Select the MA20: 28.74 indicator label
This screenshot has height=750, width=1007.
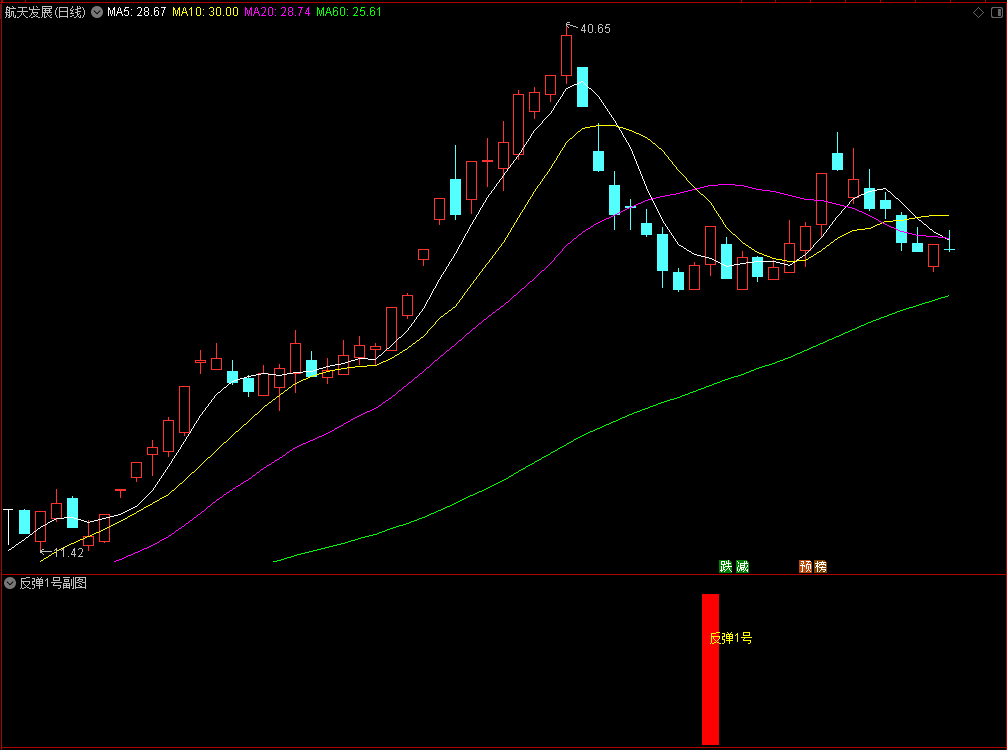click(x=277, y=12)
